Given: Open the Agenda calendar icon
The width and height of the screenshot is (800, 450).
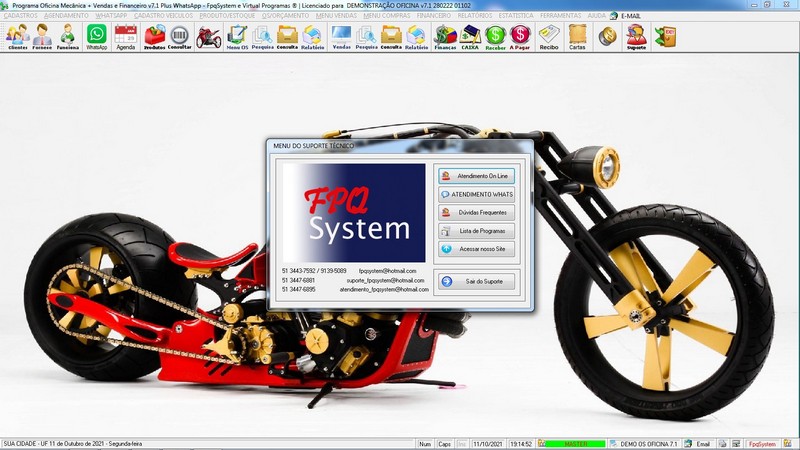Looking at the screenshot, I should click(126, 37).
